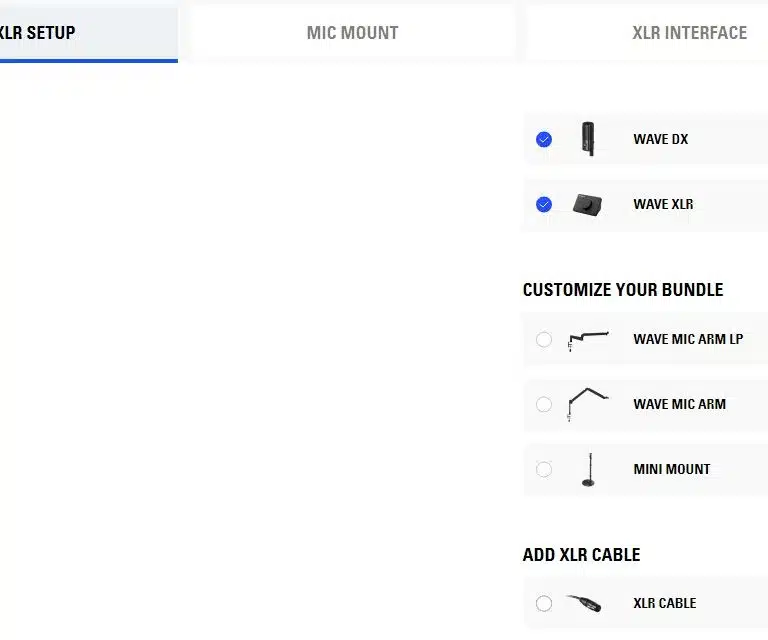Click the Mini Mount text label
This screenshot has height=640, width=768.
(671, 469)
